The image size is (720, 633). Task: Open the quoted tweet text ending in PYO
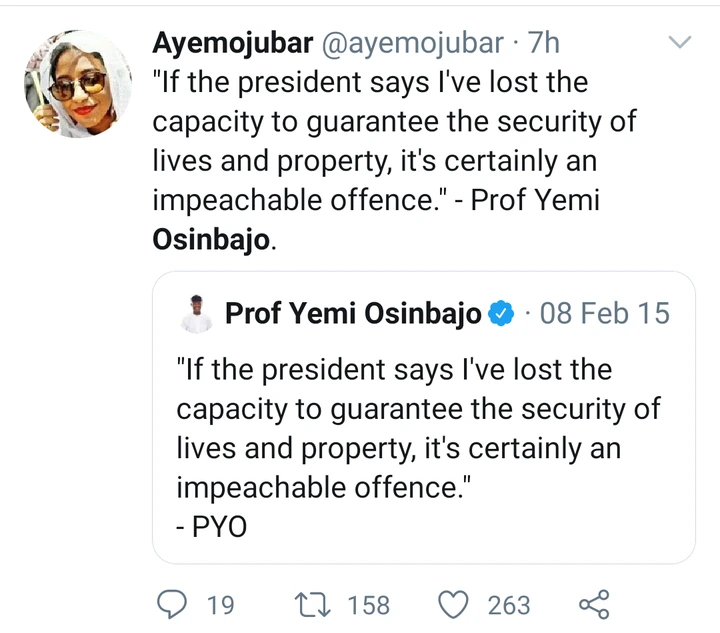click(x=418, y=429)
